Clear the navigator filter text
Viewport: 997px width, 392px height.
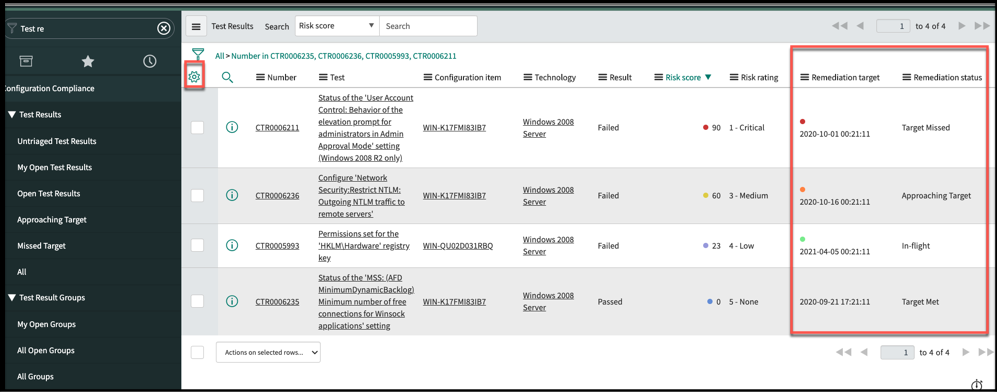(163, 29)
